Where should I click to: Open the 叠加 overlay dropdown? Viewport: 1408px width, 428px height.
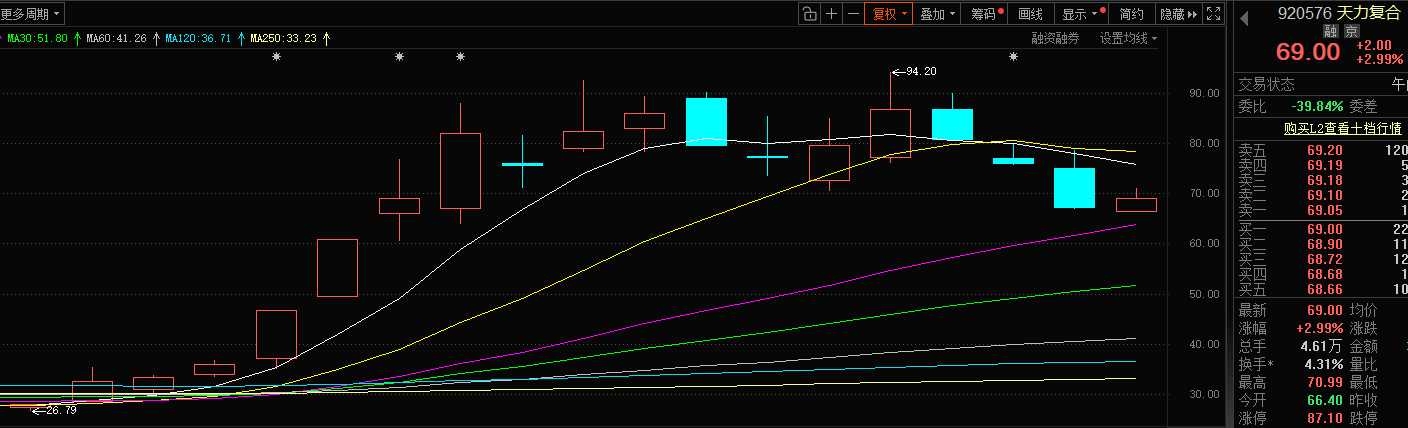[938, 14]
